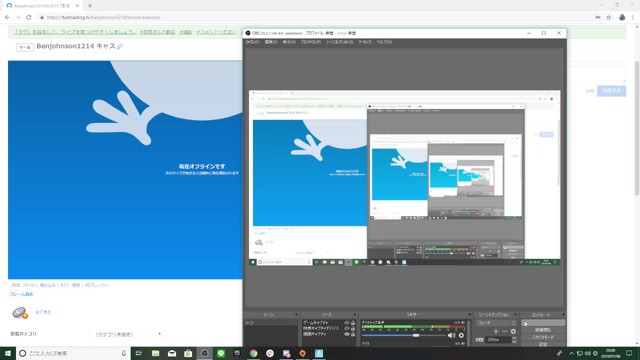Click the LINE app in the taskbar
This screenshot has width=640, height=360.
coord(221,353)
